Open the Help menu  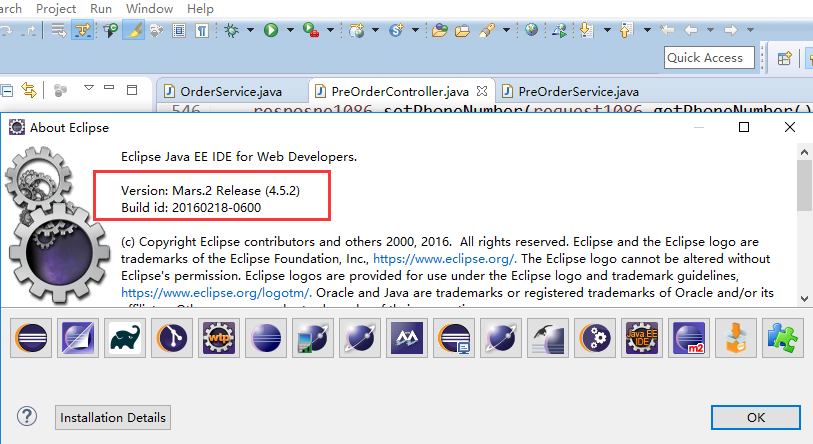click(x=200, y=9)
